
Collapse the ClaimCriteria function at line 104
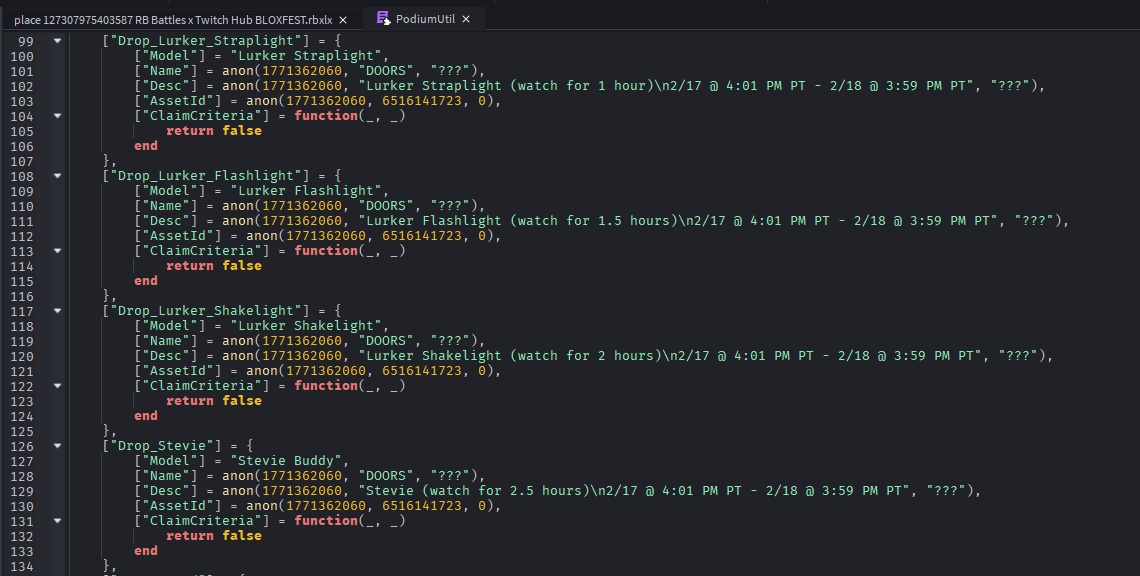point(57,116)
